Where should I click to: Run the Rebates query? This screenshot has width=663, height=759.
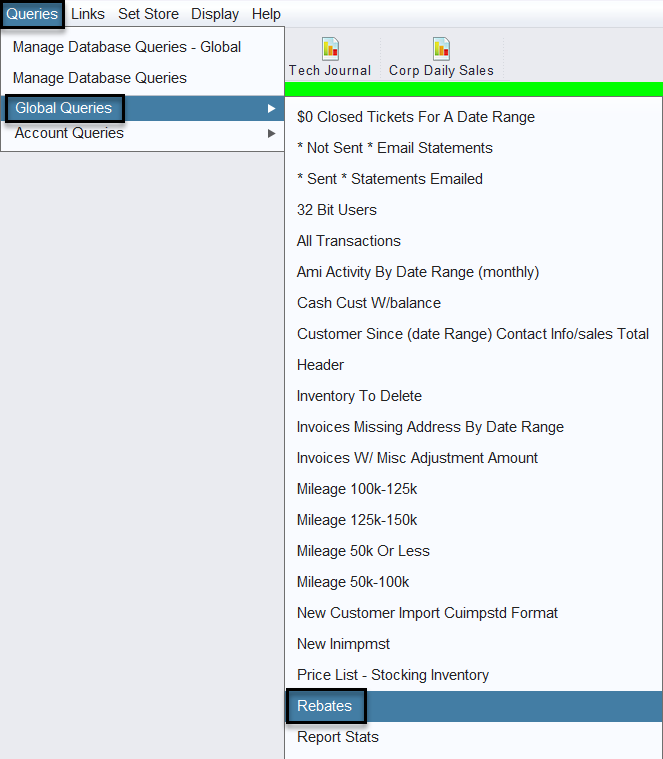[x=325, y=706]
